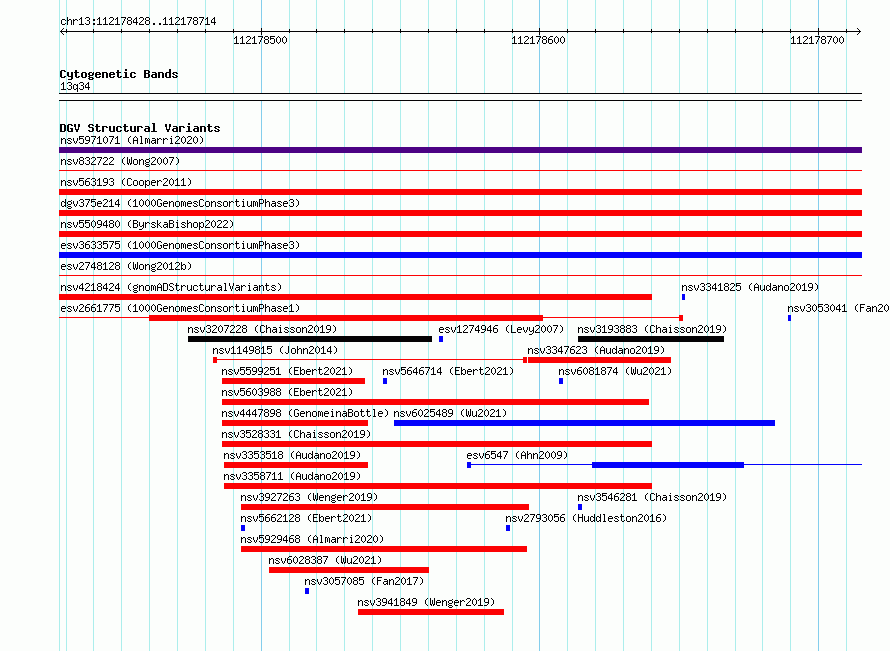This screenshot has width=890, height=651.
Task: Click the nsv3207228 (Chaisson2019) black bar
Action: (x=310, y=339)
